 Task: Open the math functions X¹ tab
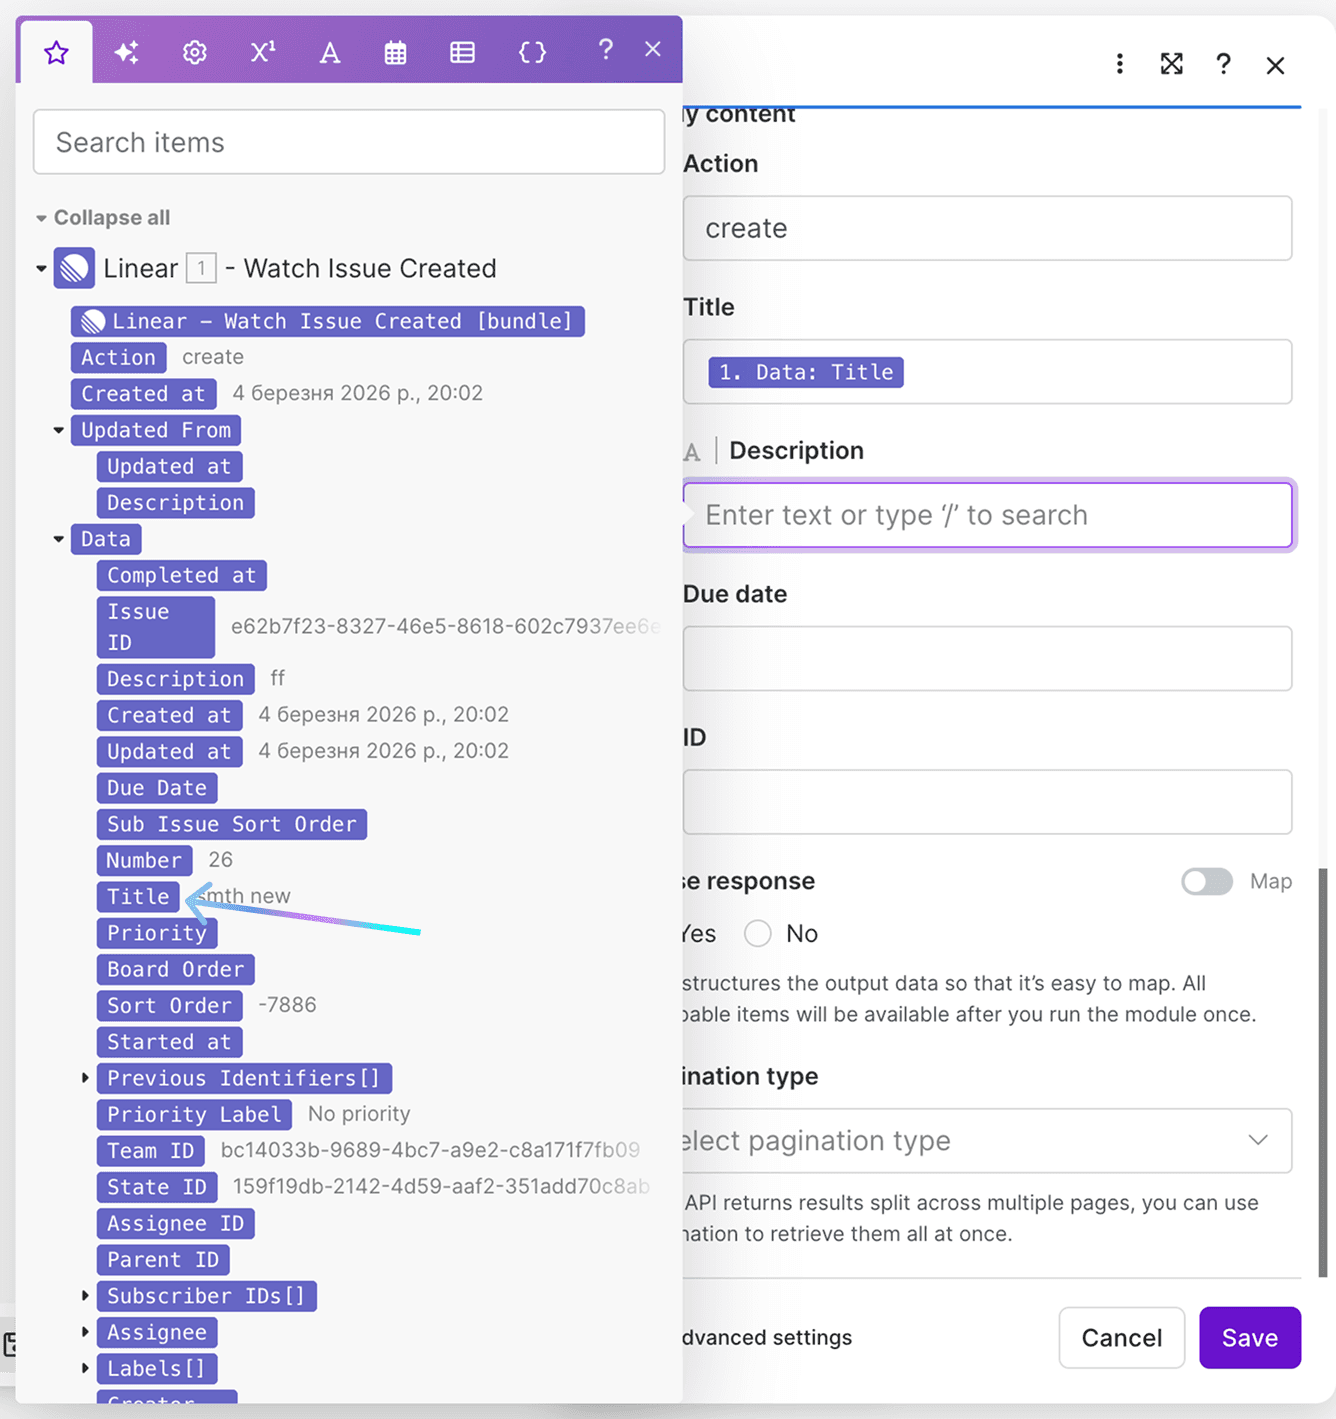262,52
